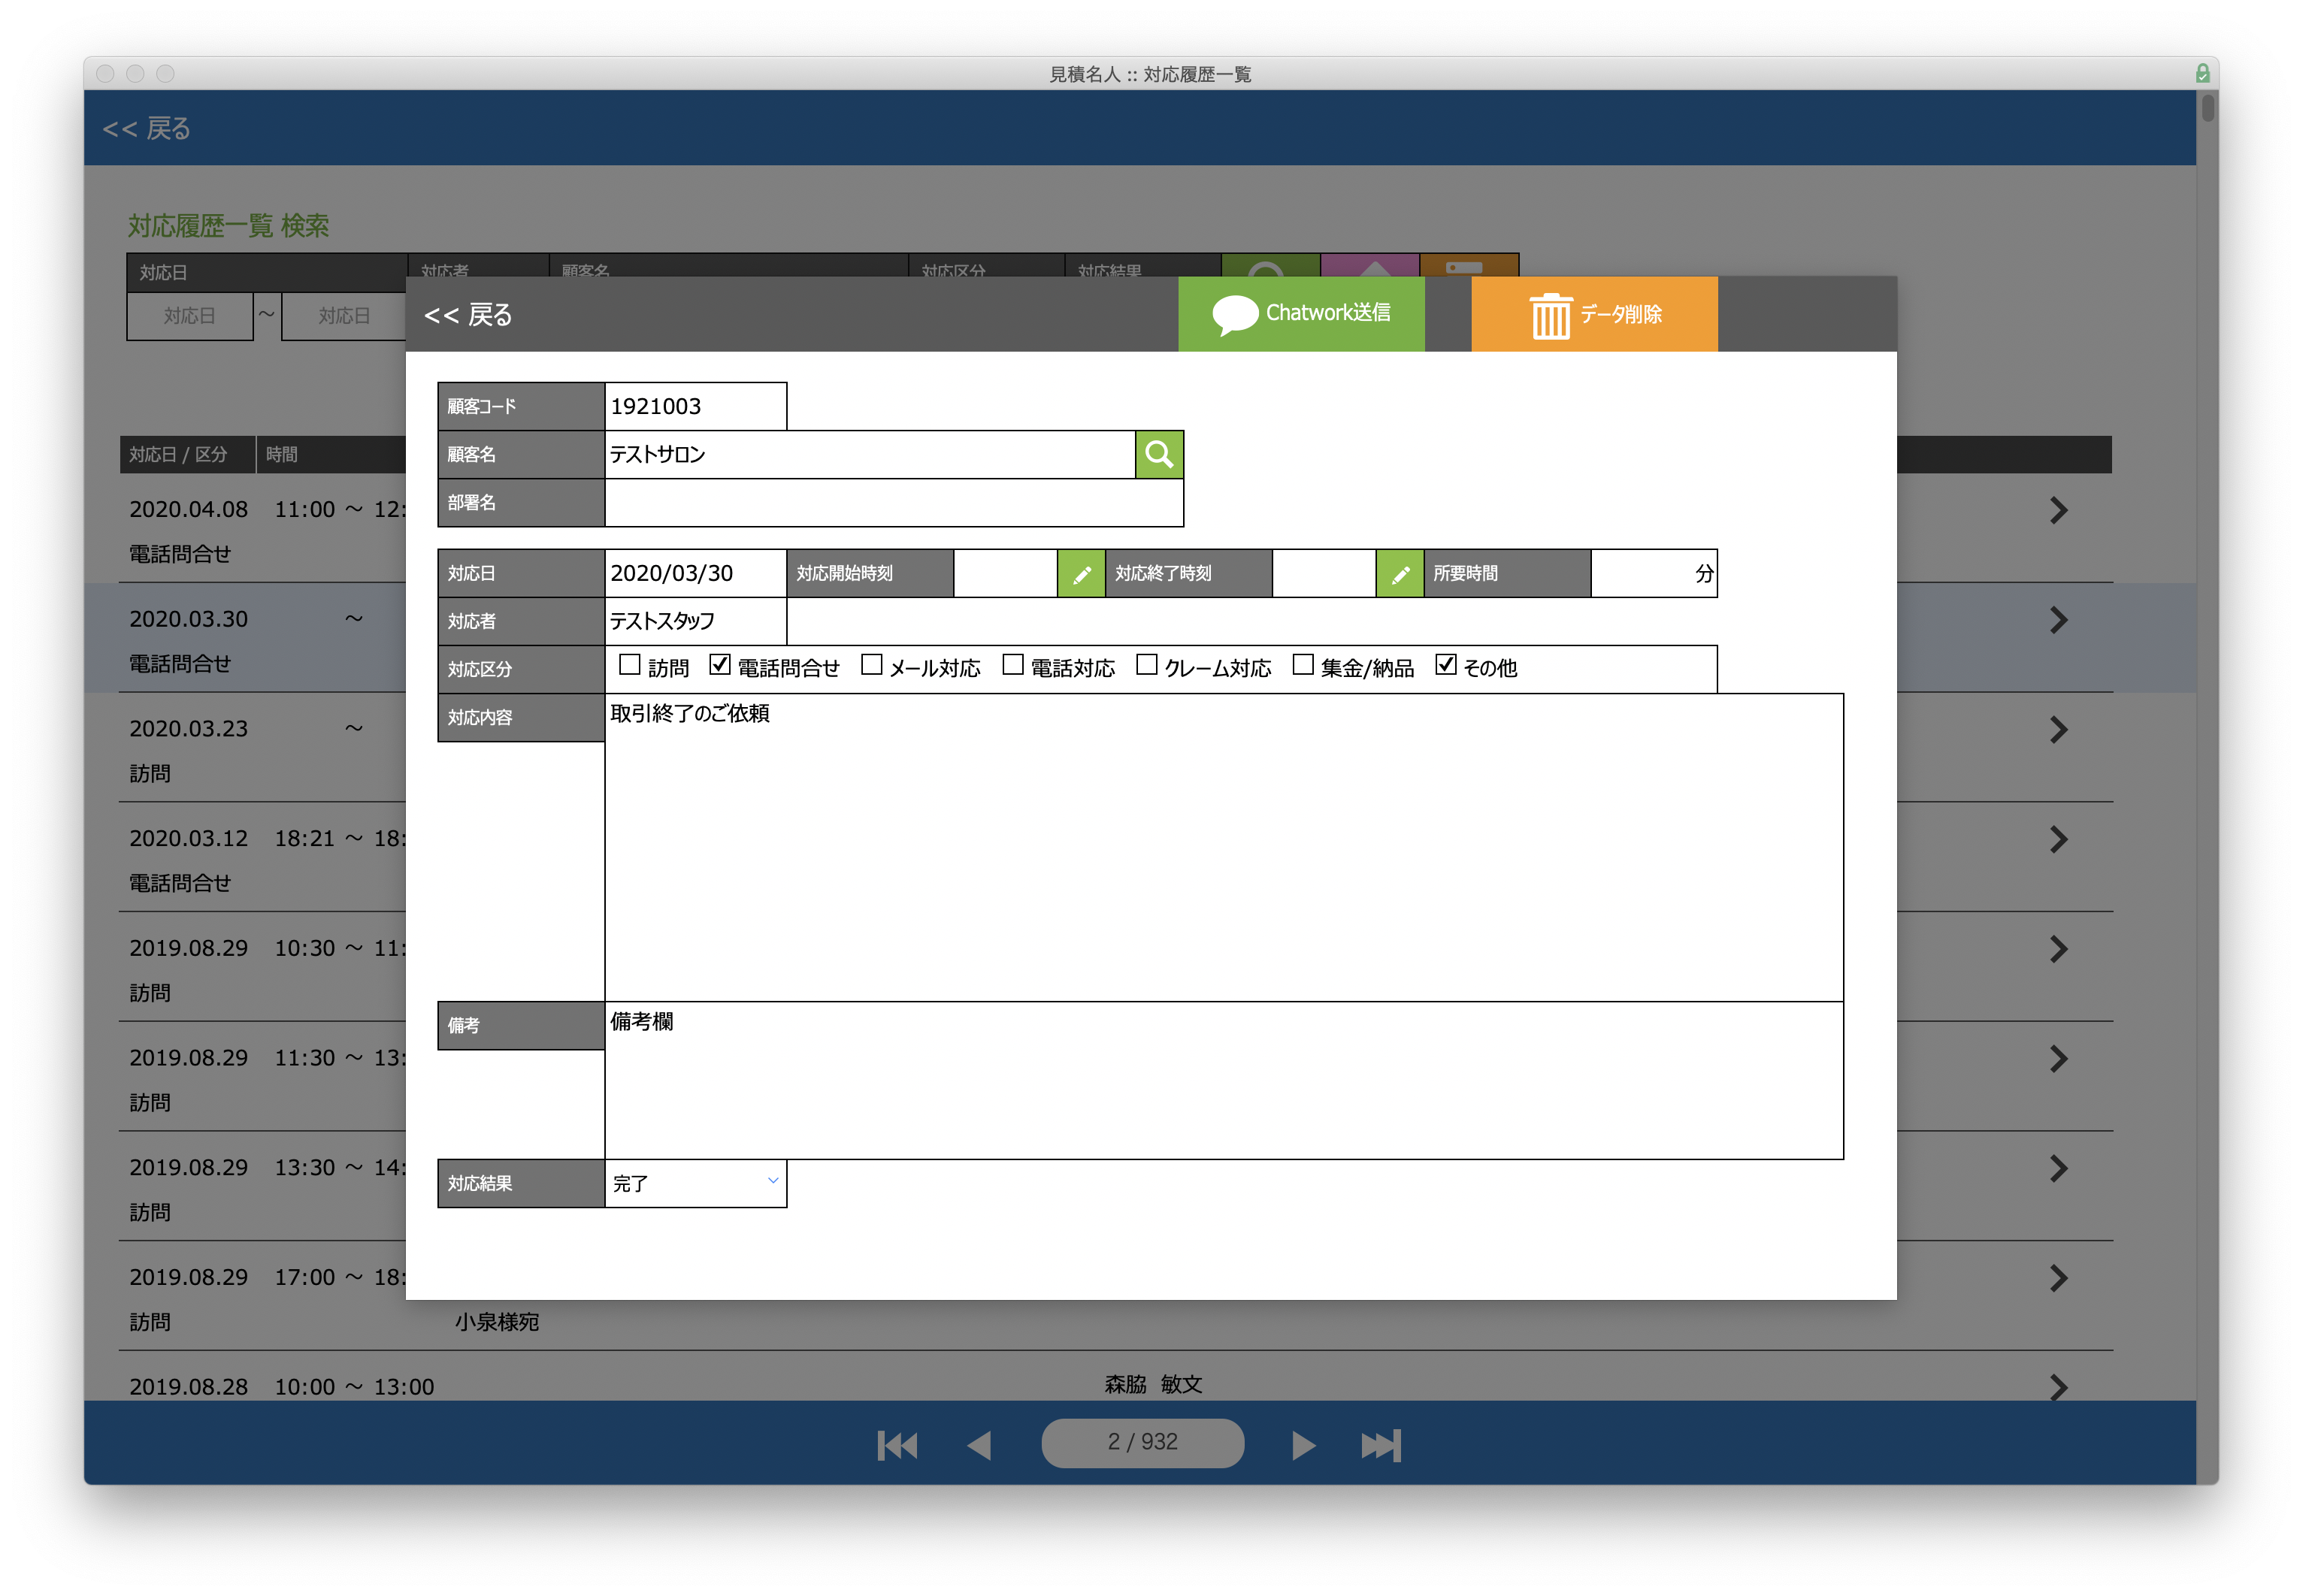The height and width of the screenshot is (1596, 2303).
Task: Uncheck the 電話問合せ checkbox
Action: pos(720,665)
